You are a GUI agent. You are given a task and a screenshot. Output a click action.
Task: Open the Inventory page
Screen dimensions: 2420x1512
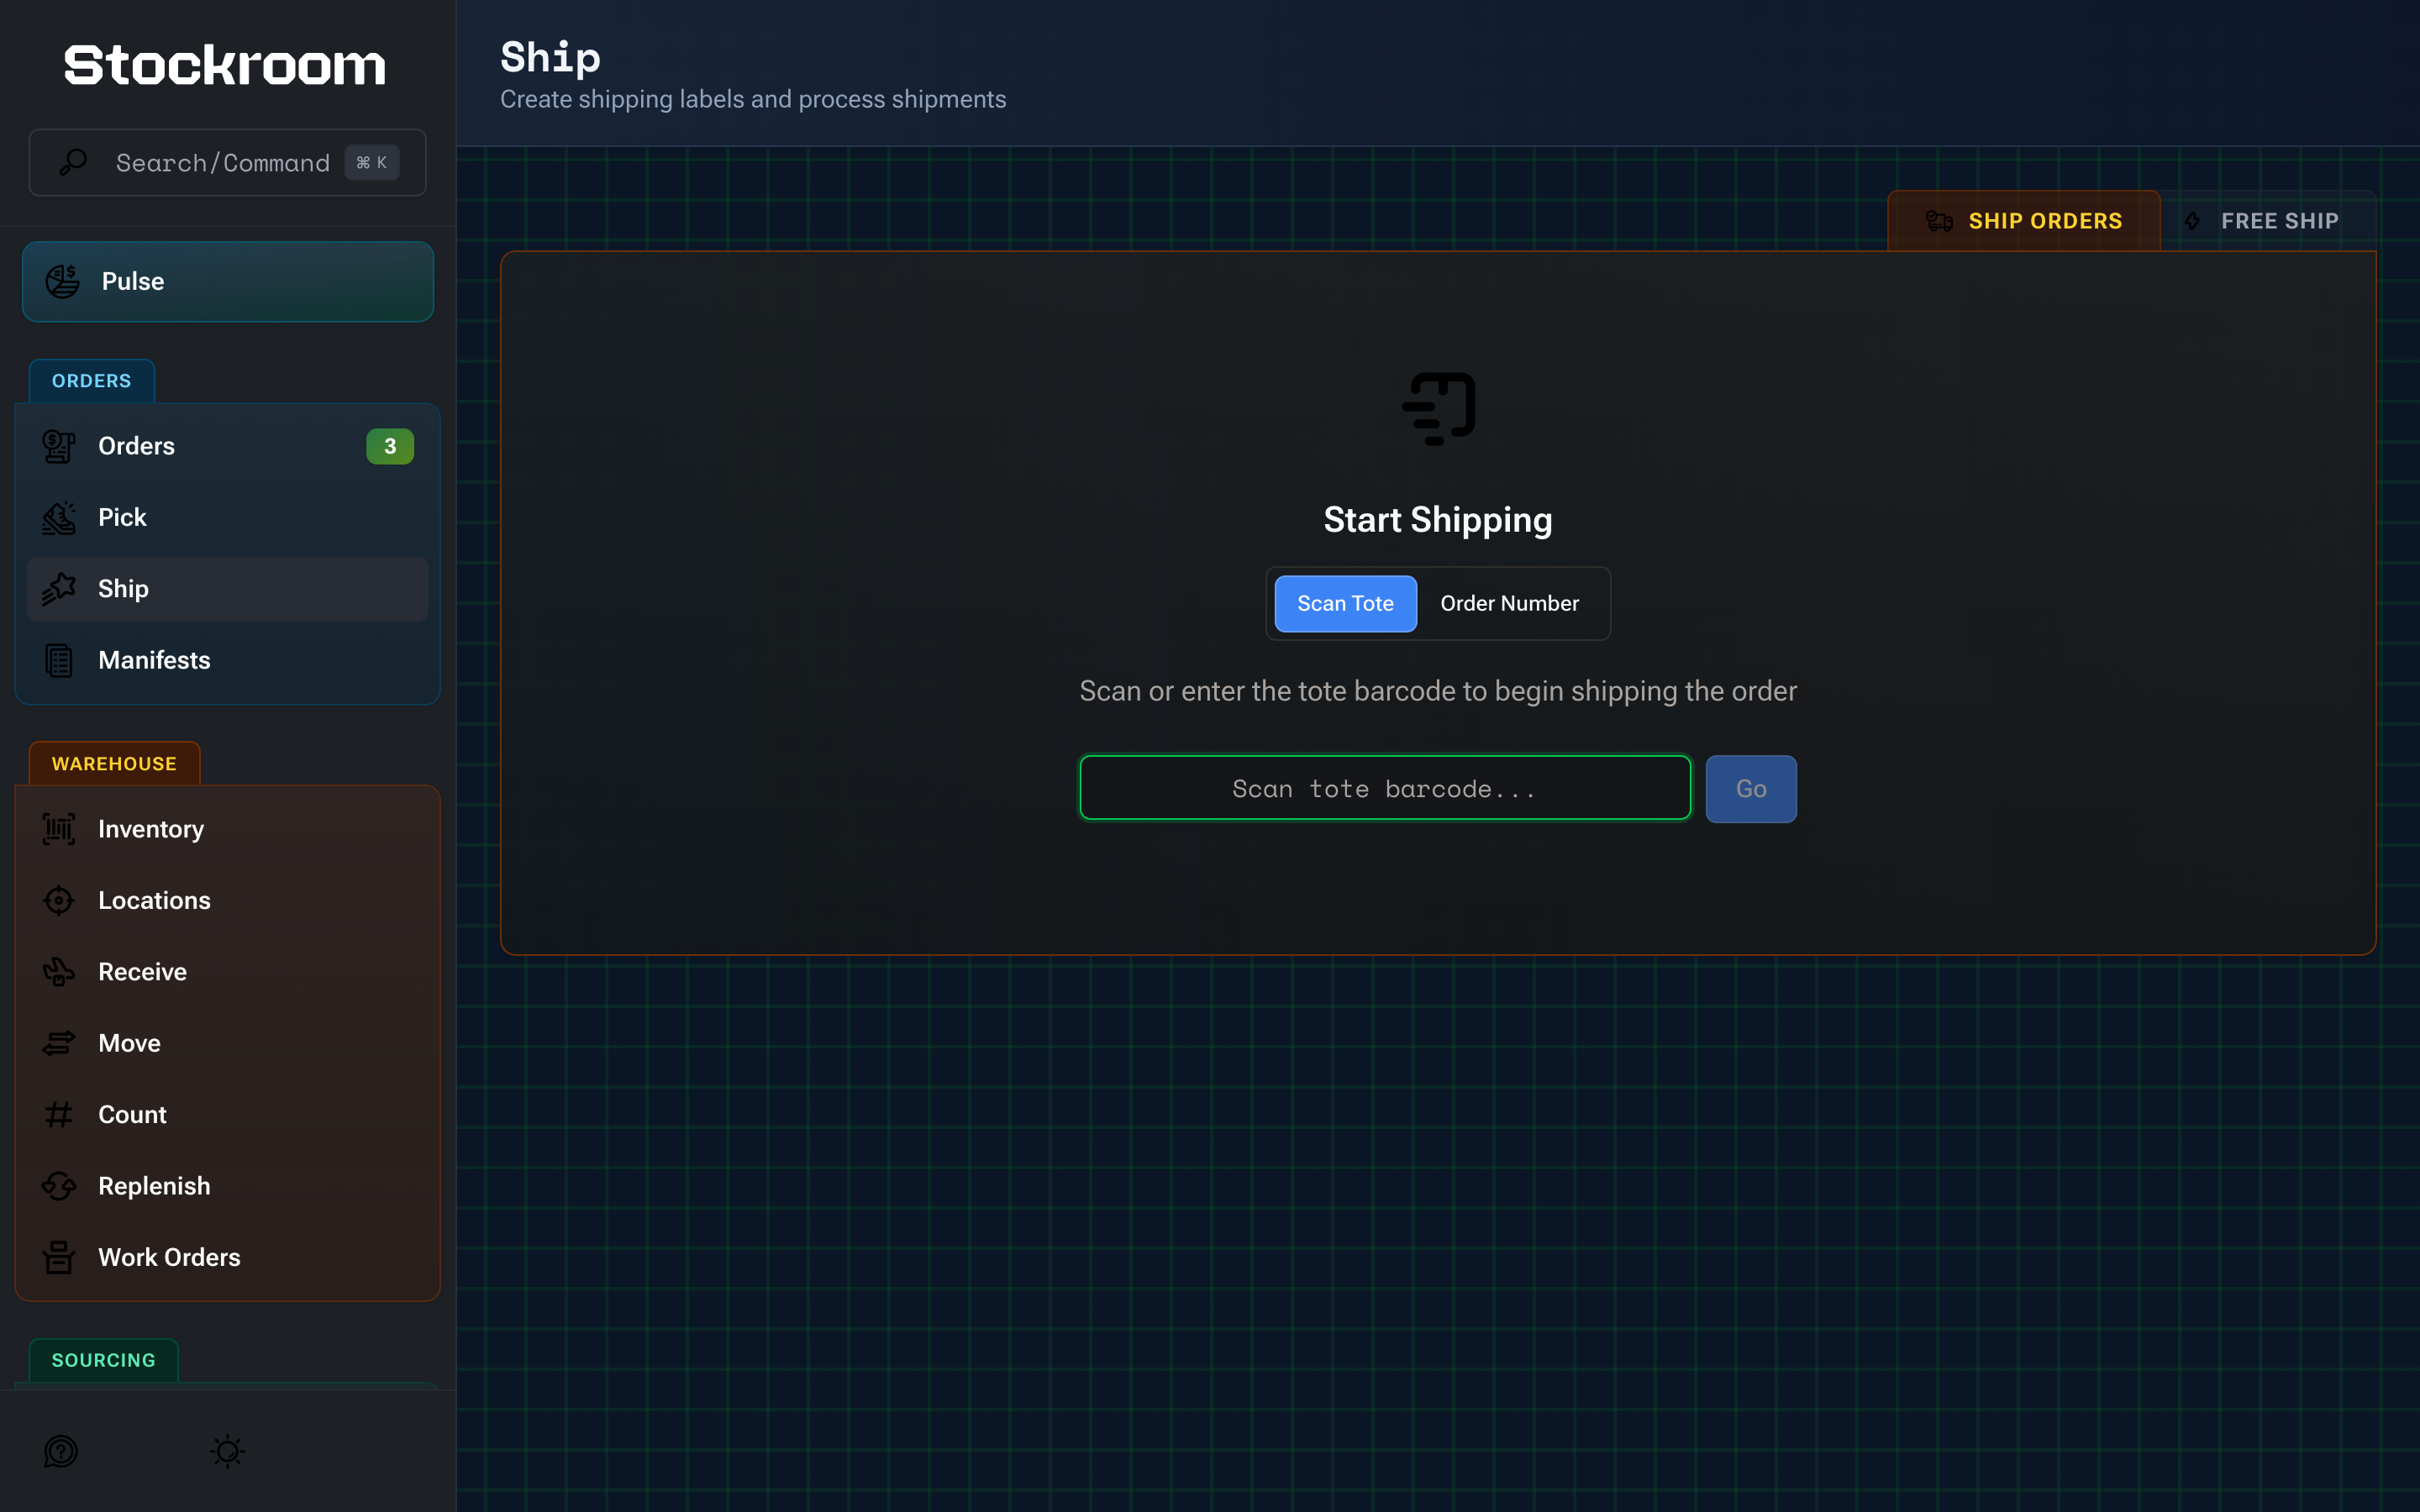tap(228, 829)
